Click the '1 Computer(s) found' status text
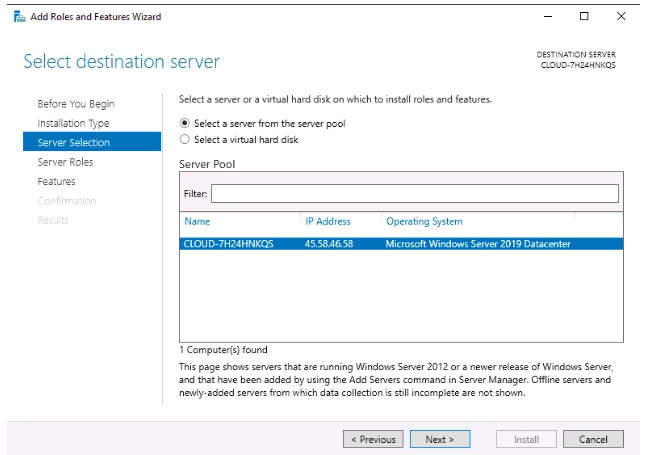Image resolution: width=649 pixels, height=455 pixels. [x=224, y=350]
